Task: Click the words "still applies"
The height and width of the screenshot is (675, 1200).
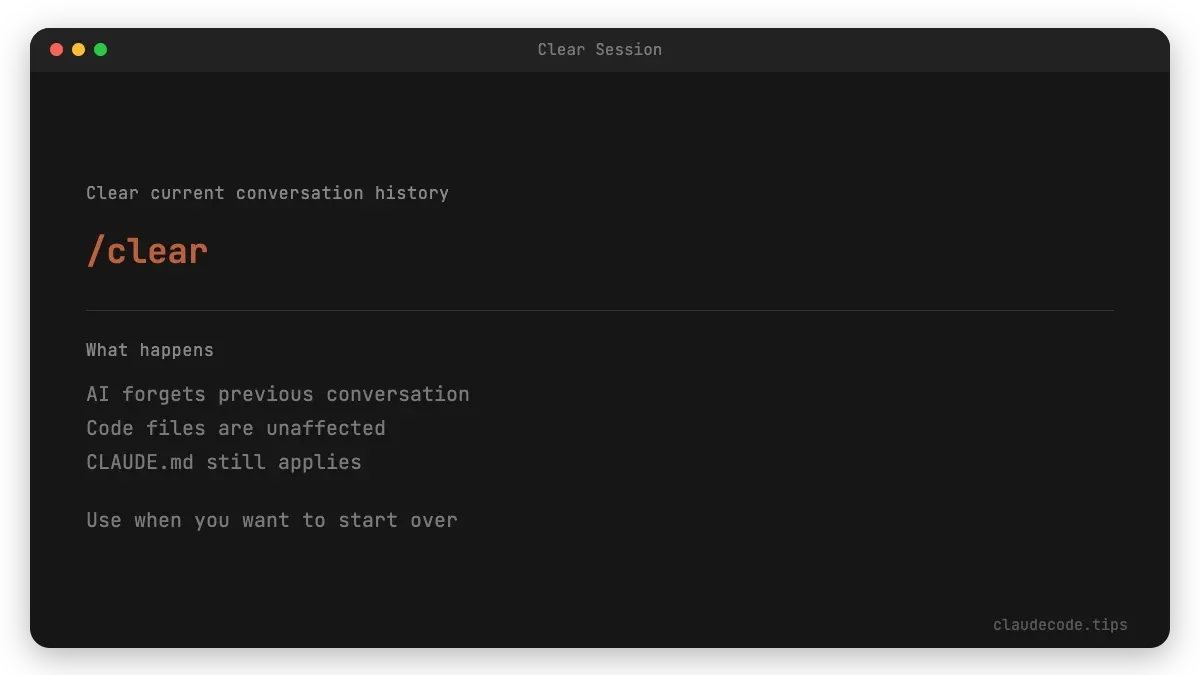Action: pyautogui.click(x=289, y=462)
